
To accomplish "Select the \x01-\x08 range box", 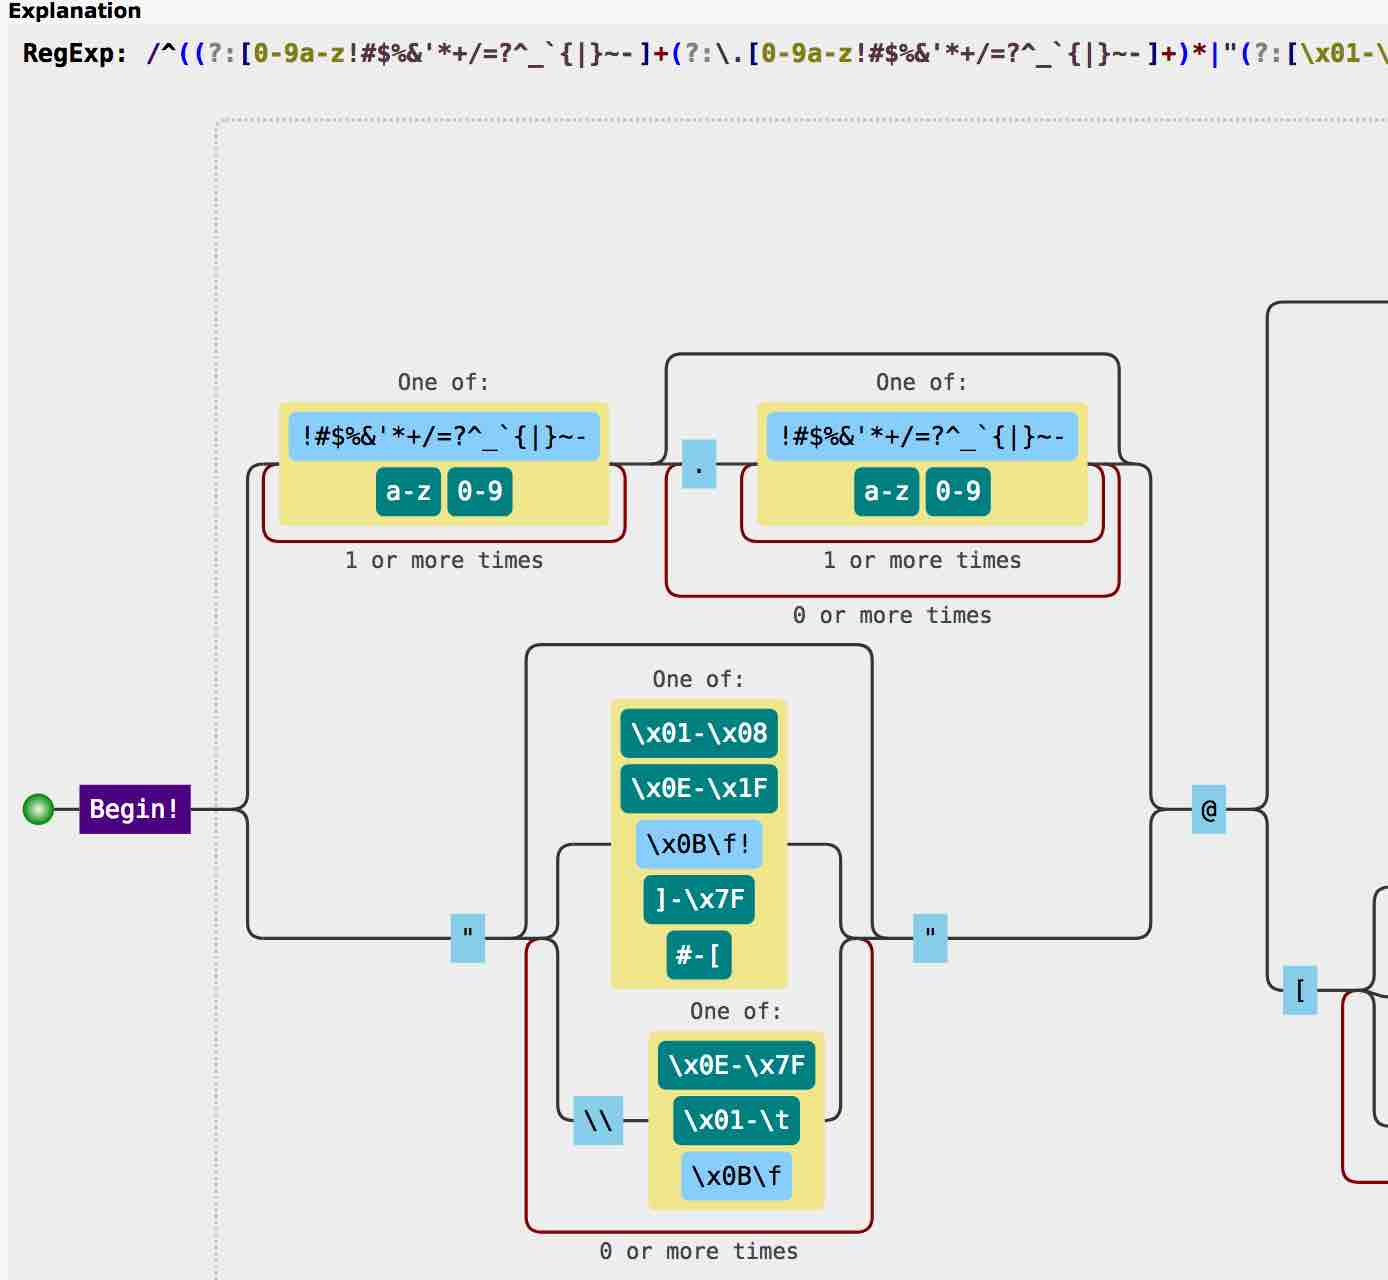I will pos(699,733).
